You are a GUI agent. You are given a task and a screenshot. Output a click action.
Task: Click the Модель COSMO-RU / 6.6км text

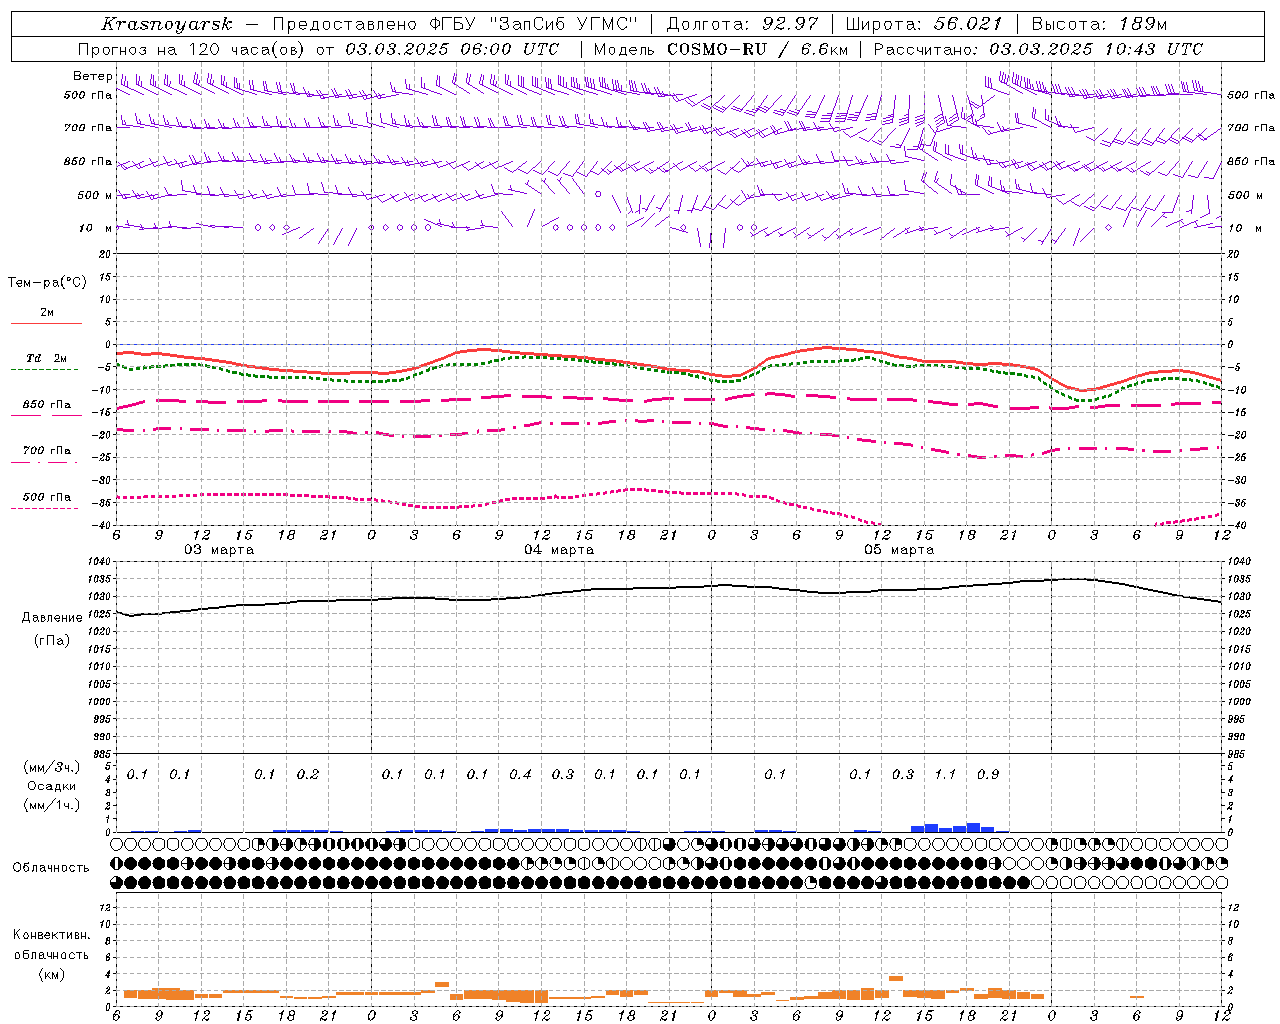[x=721, y=49]
